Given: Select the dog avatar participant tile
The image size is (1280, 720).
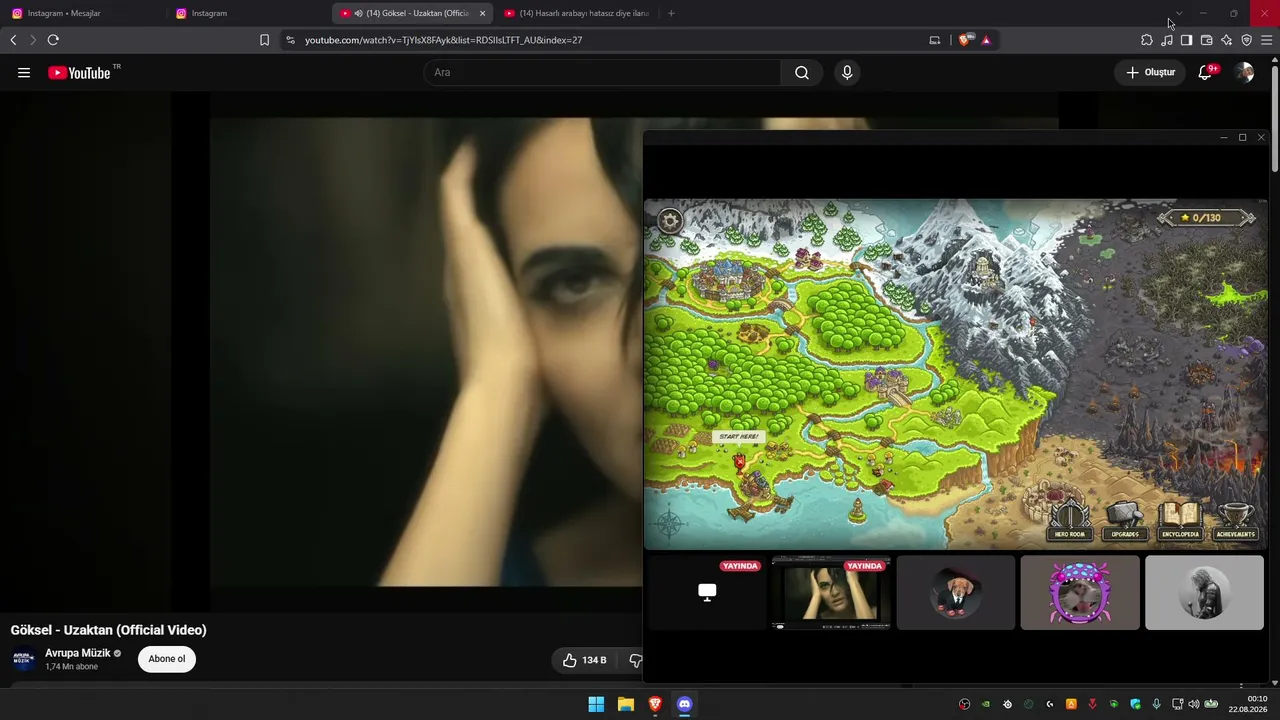Looking at the screenshot, I should click(x=955, y=592).
